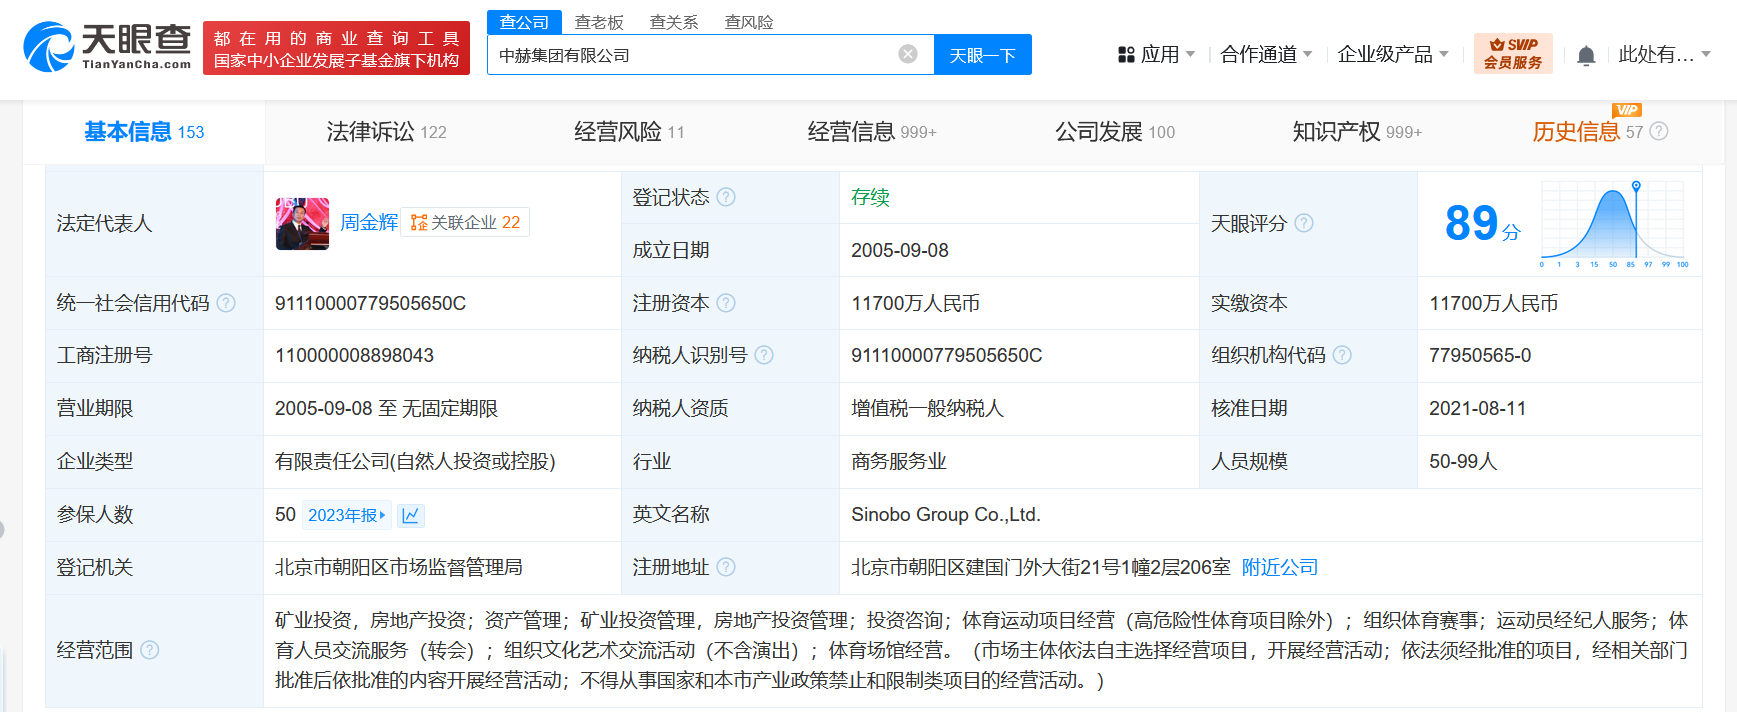Image resolution: width=1737 pixels, height=712 pixels.
Task: Open the notification bell
Action: coord(1586,55)
